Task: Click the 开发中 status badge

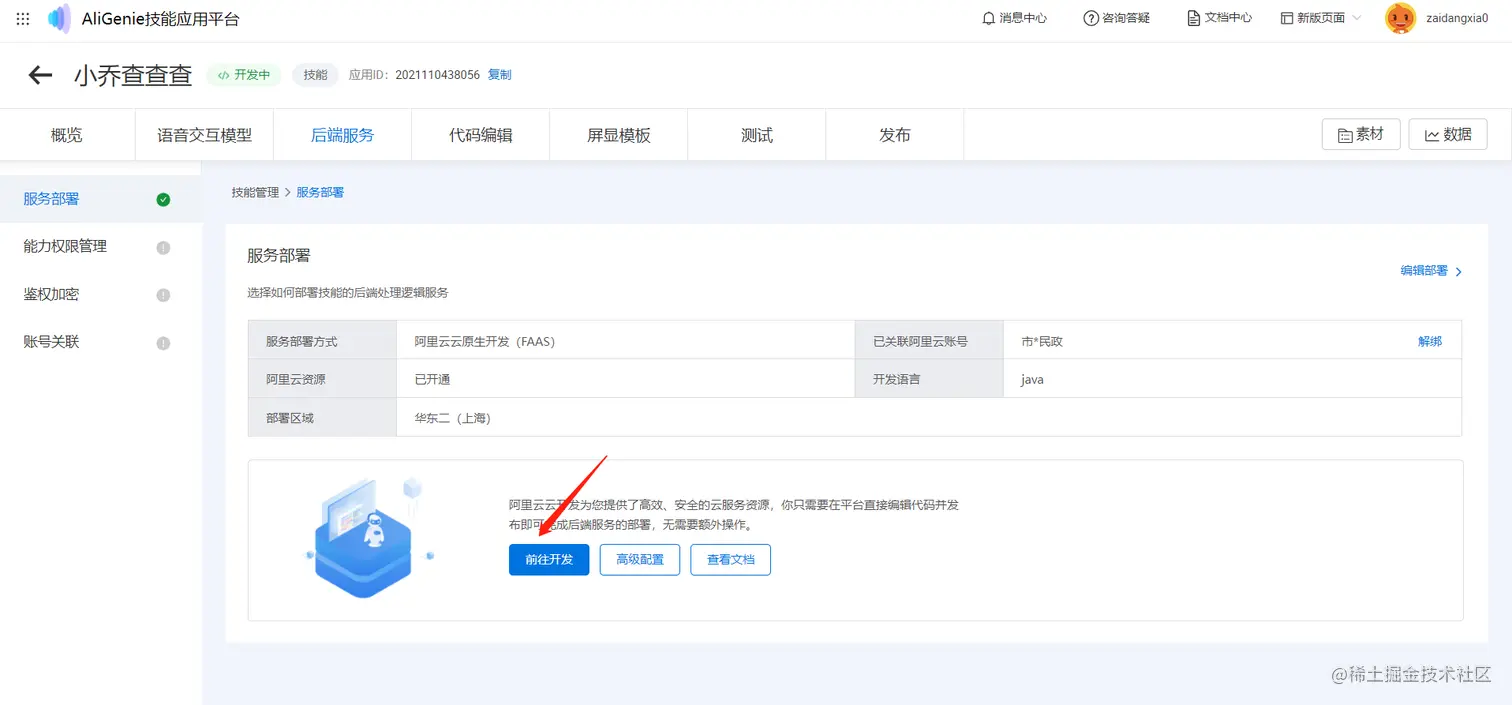Action: coord(244,75)
